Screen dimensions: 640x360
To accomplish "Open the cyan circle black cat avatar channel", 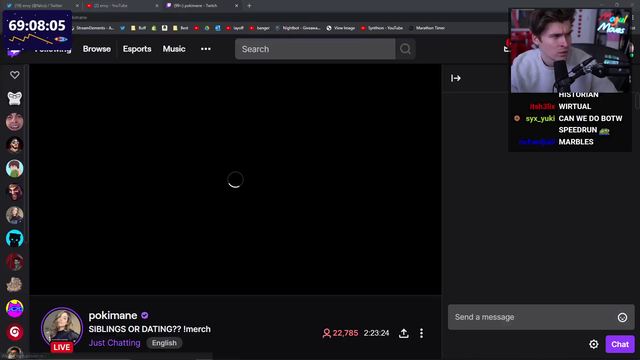I will (15, 239).
